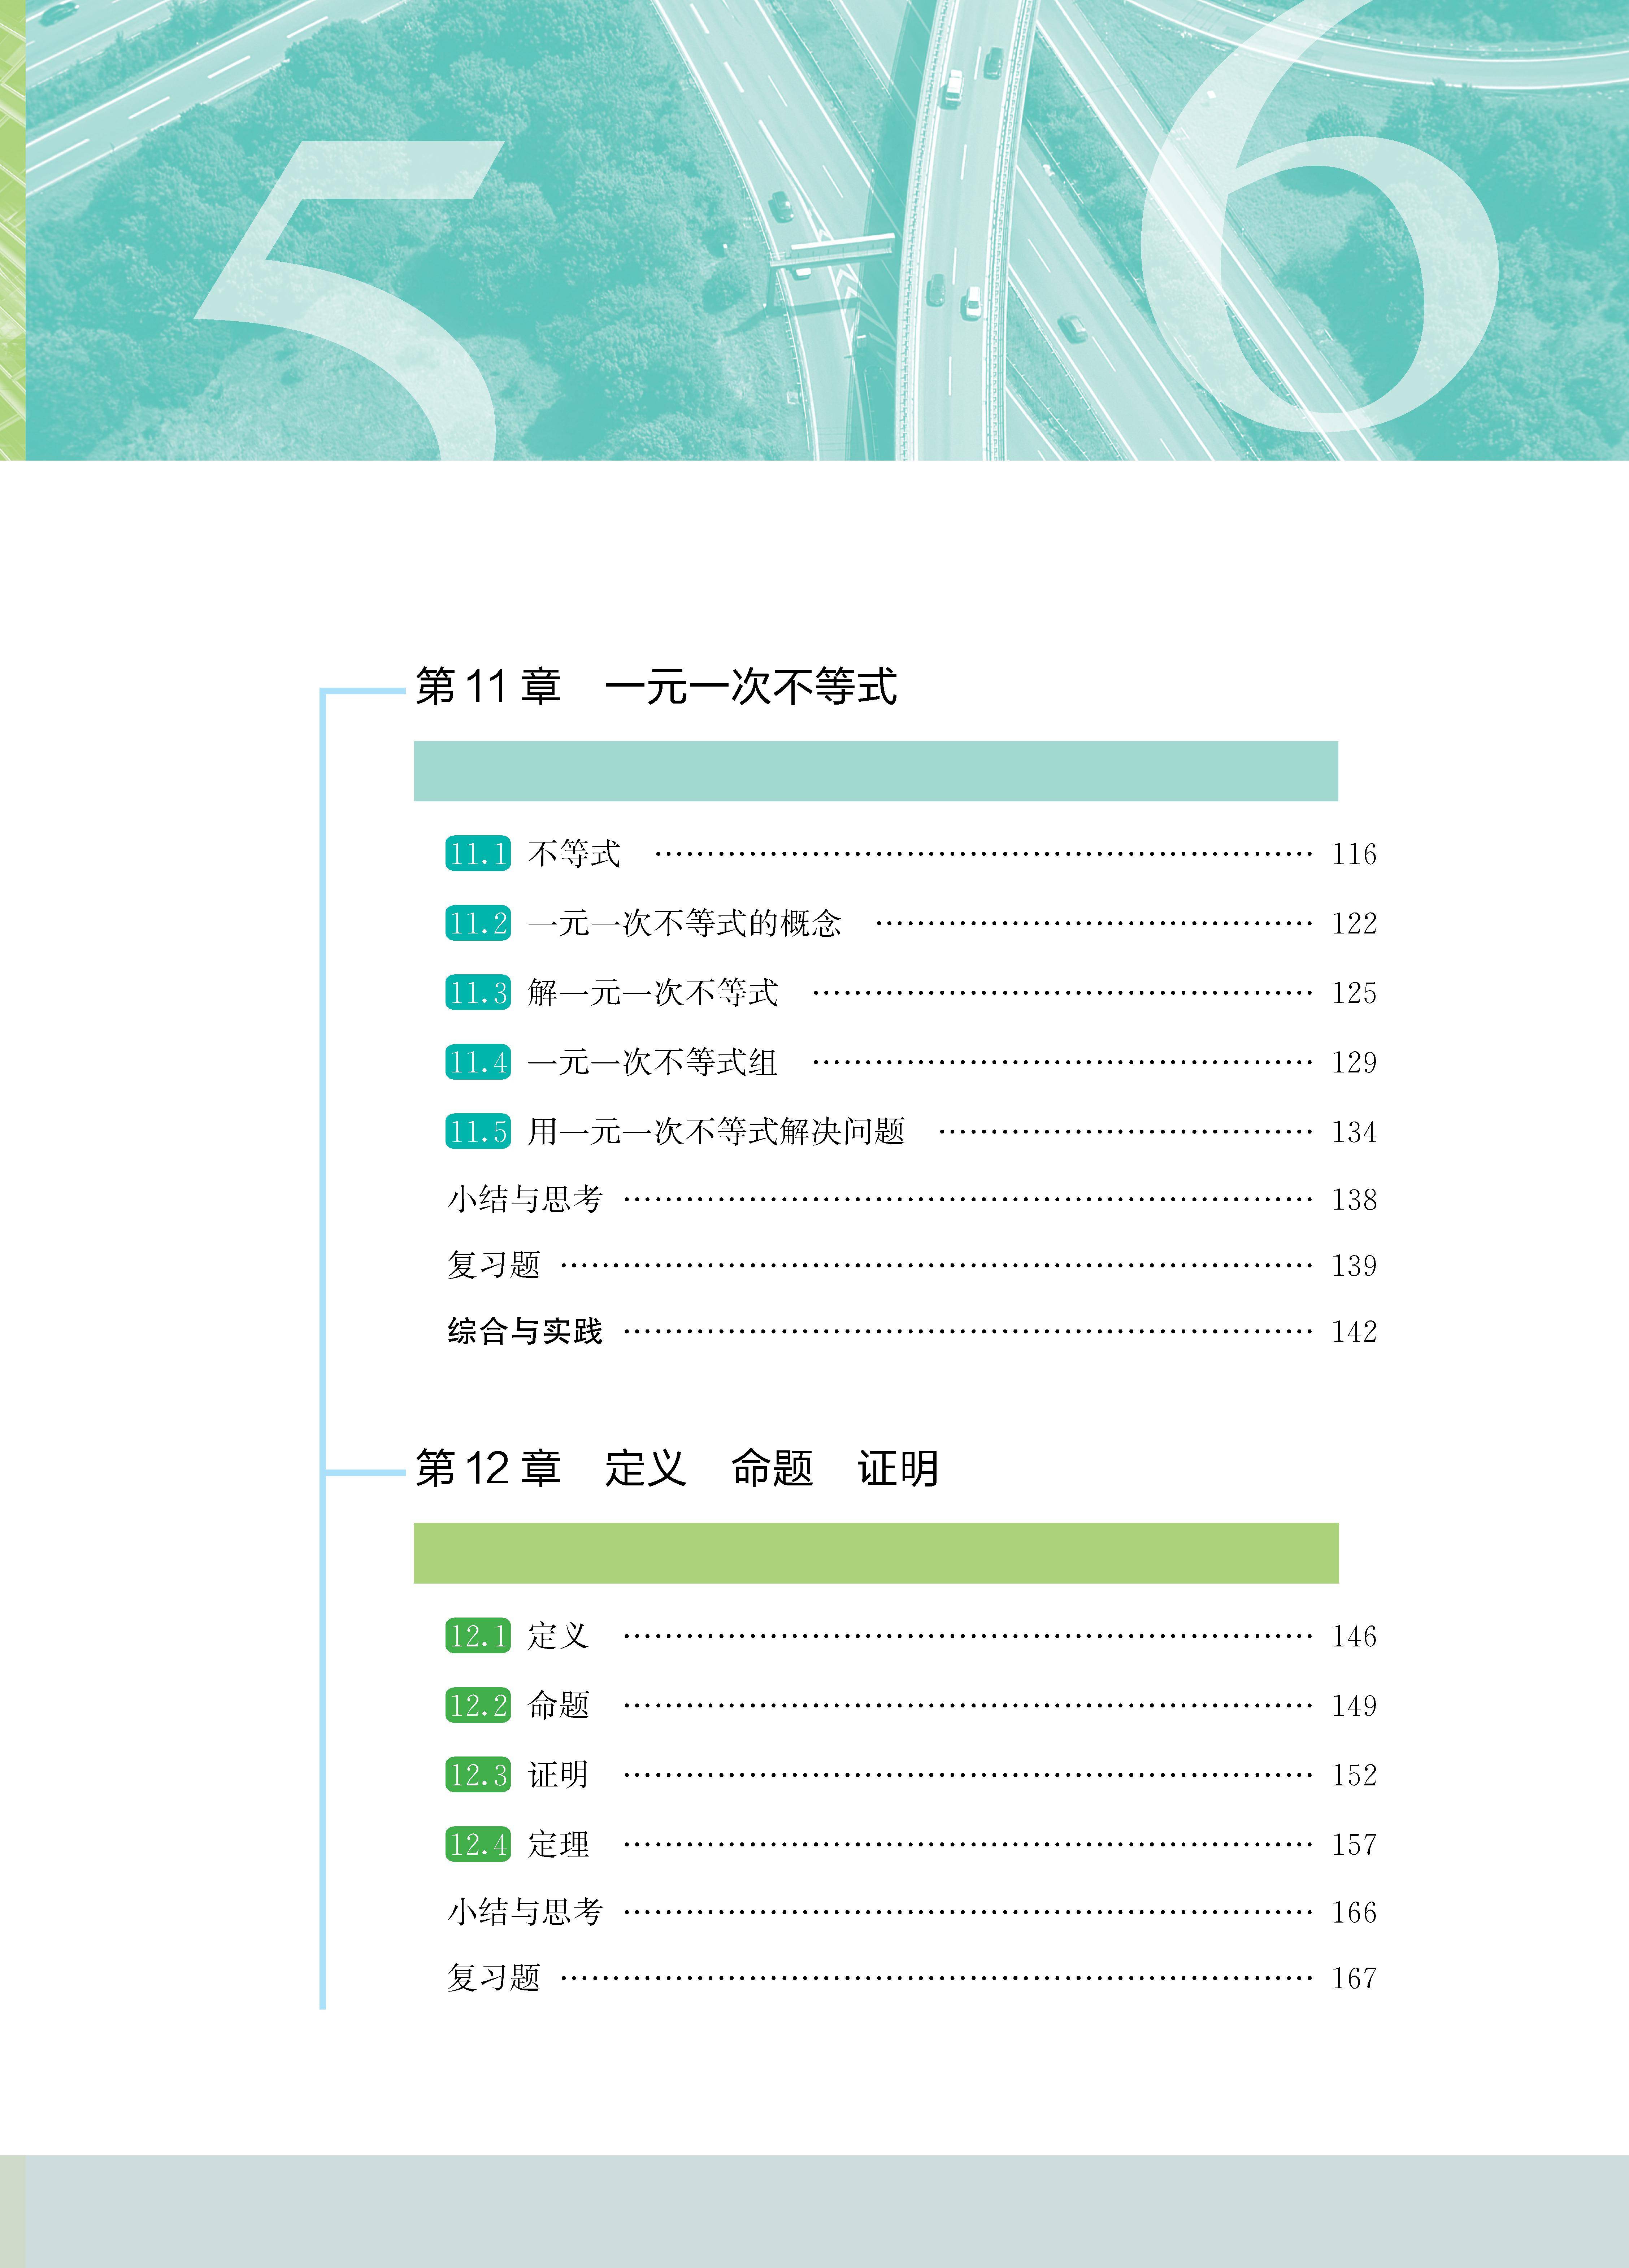Click the 11.2 section number badge
This screenshot has width=1629, height=2268.
pos(477,923)
